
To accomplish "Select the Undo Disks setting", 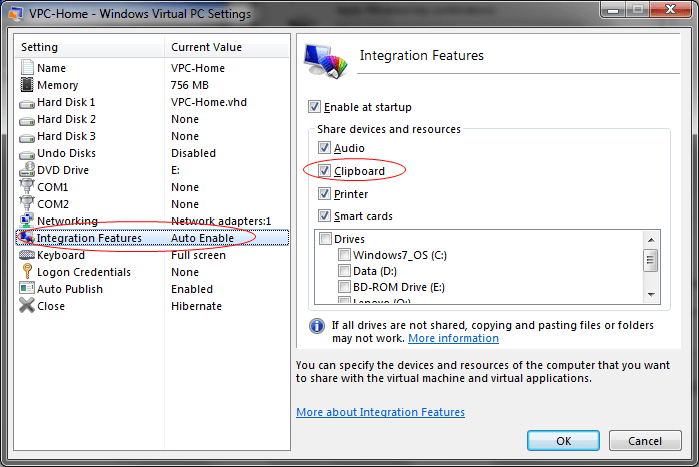I will coord(152,153).
